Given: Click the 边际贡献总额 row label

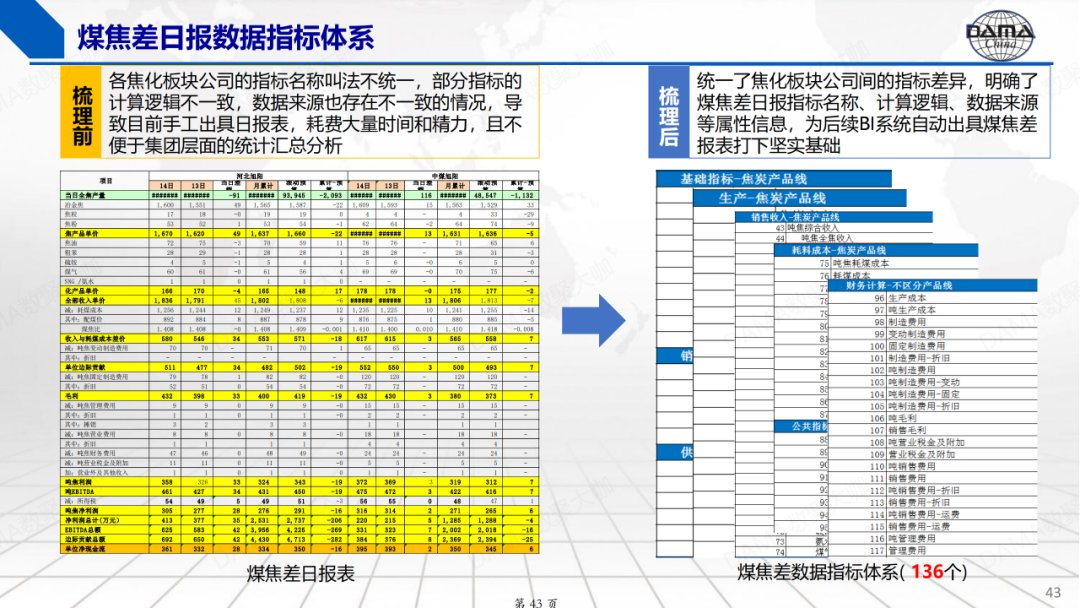Looking at the screenshot, I should [85, 540].
